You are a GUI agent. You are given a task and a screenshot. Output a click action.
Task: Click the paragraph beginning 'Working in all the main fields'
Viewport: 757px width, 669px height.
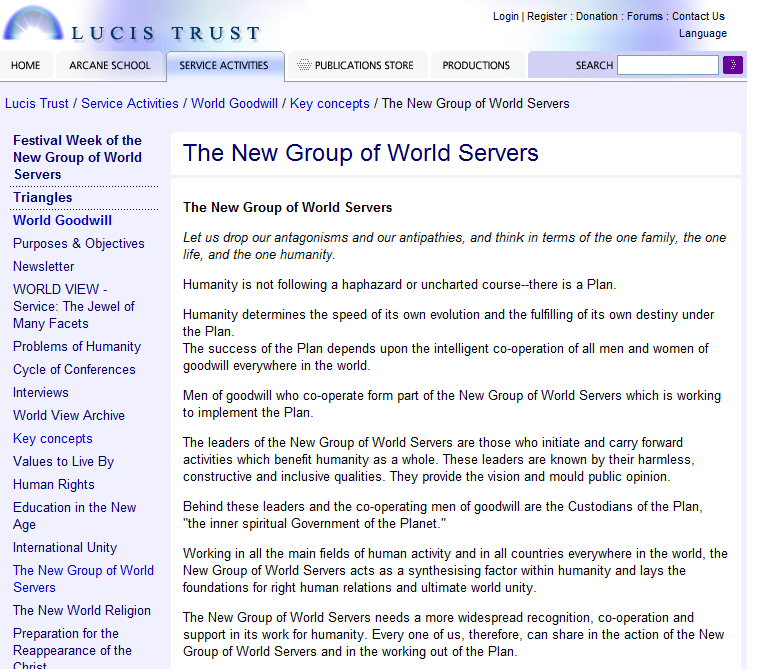point(455,571)
